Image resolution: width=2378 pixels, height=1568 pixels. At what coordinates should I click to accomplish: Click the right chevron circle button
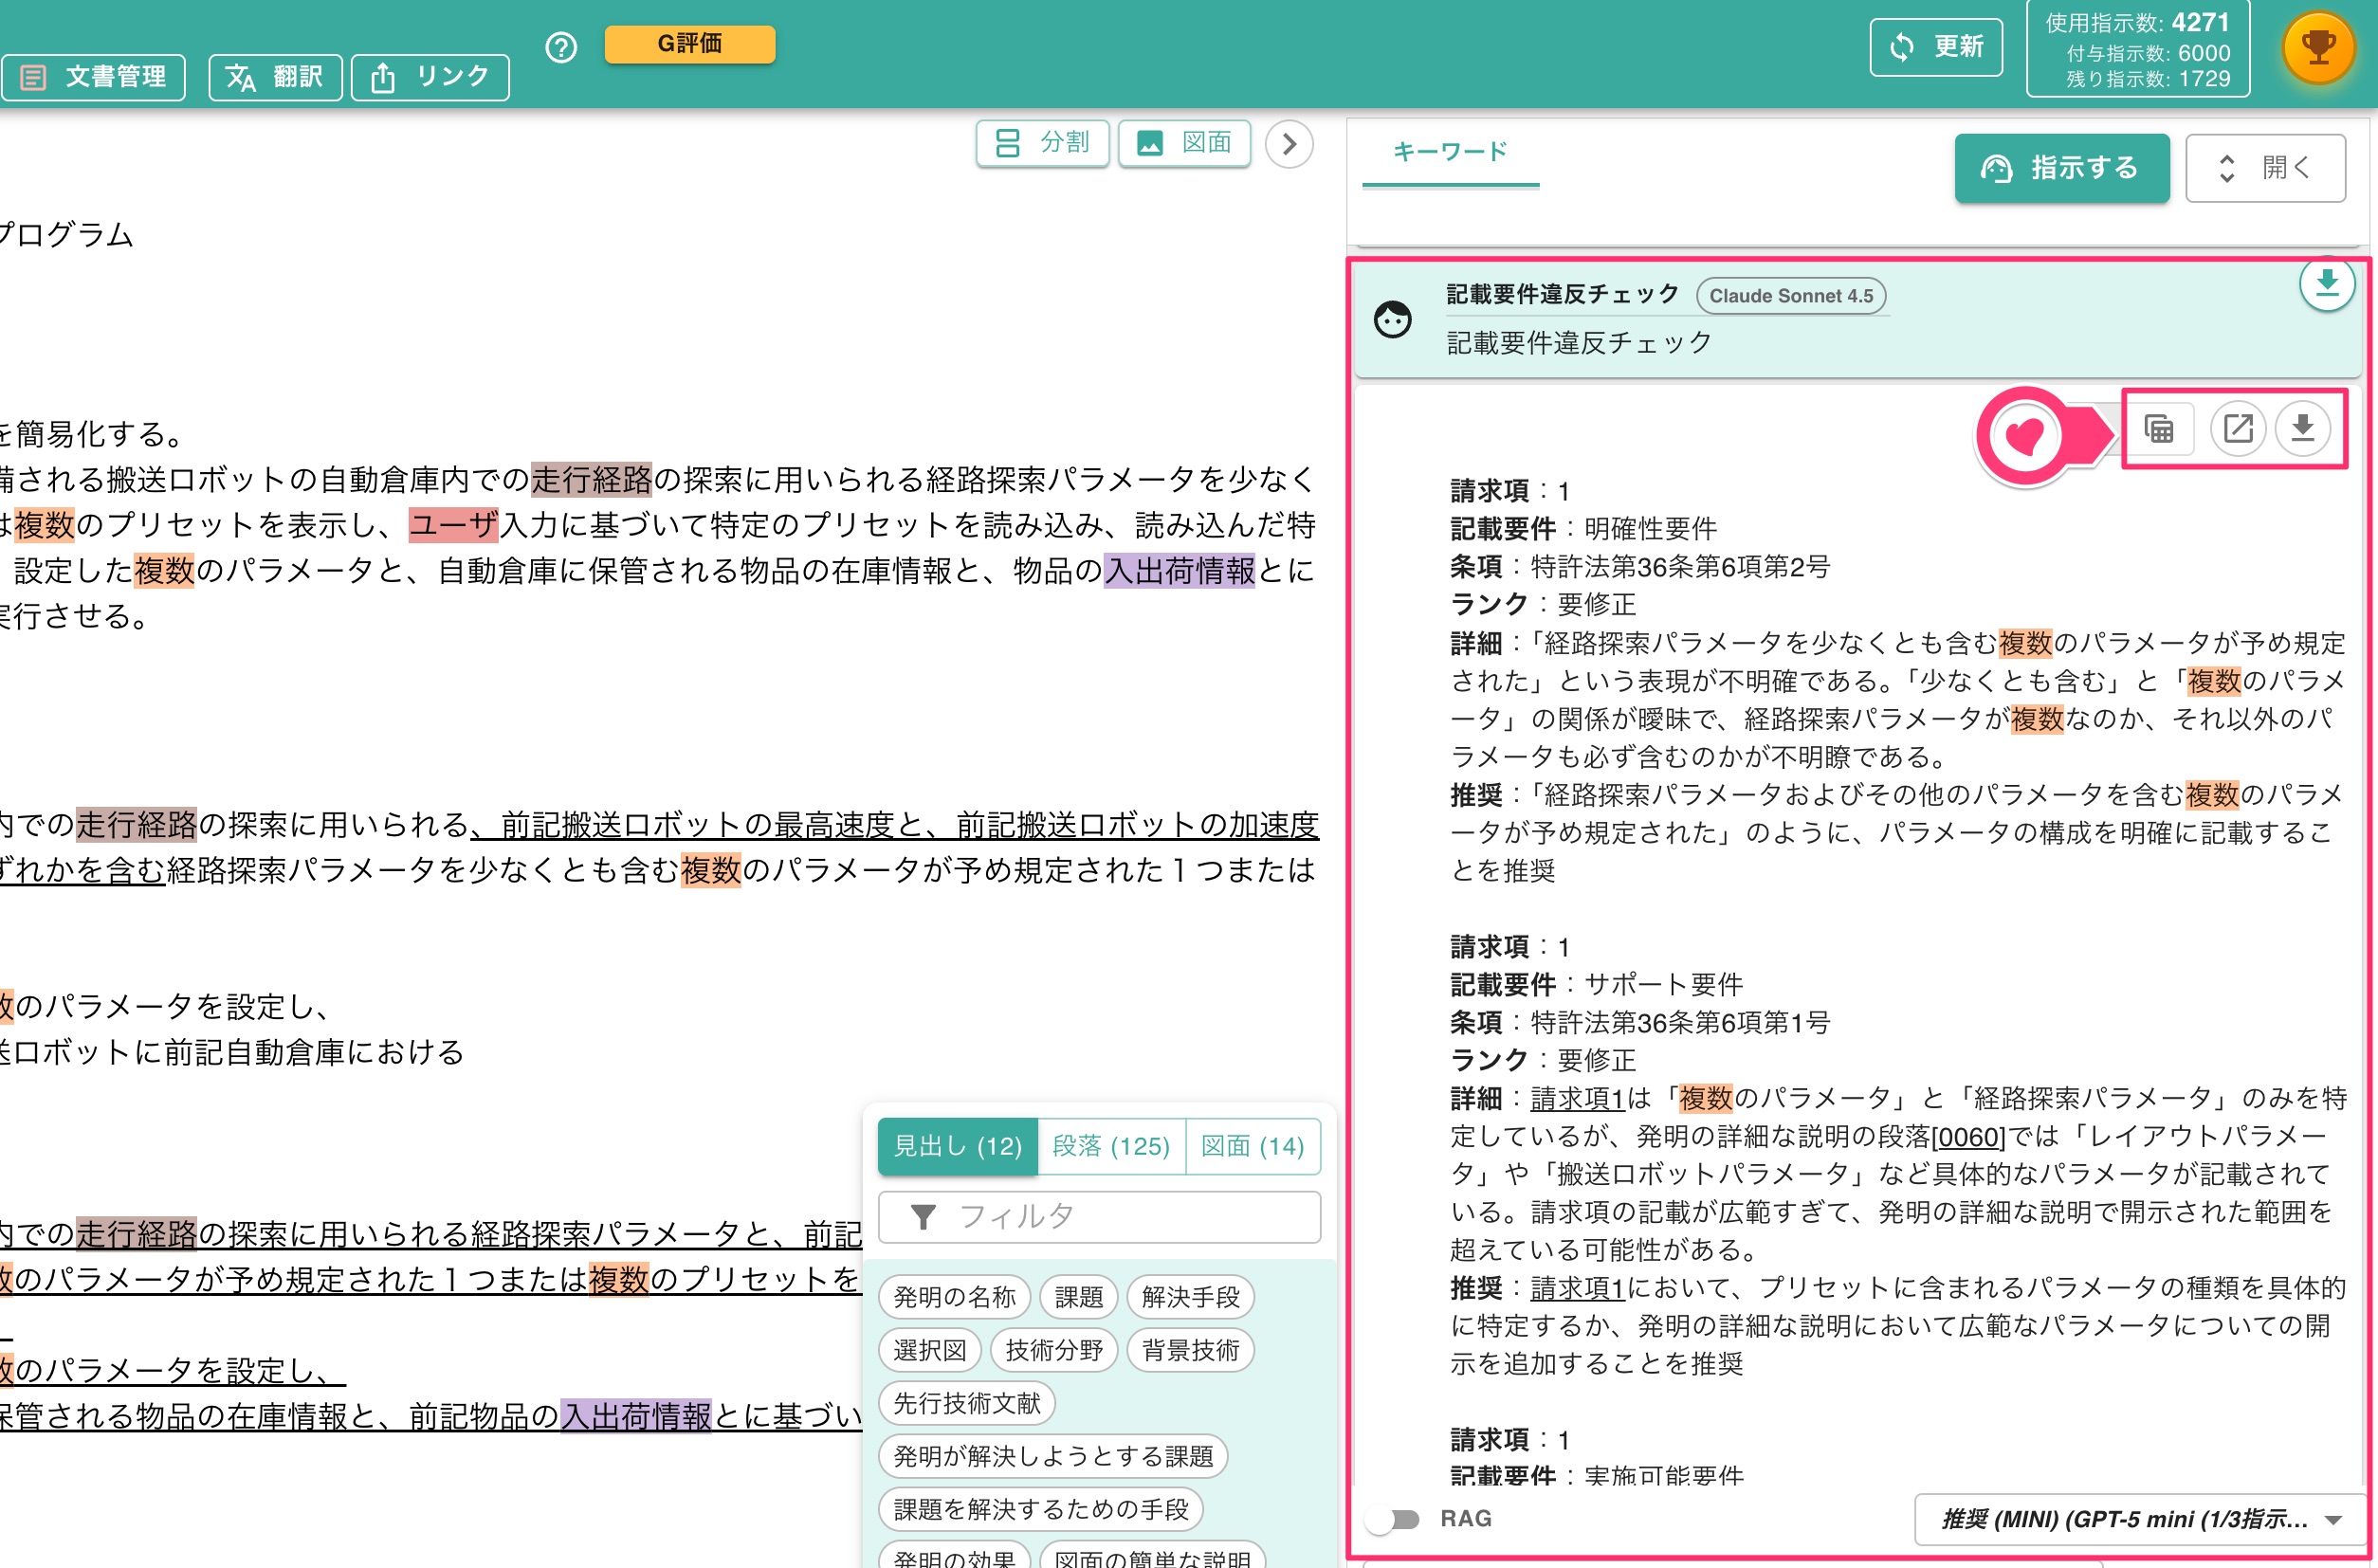1289,144
